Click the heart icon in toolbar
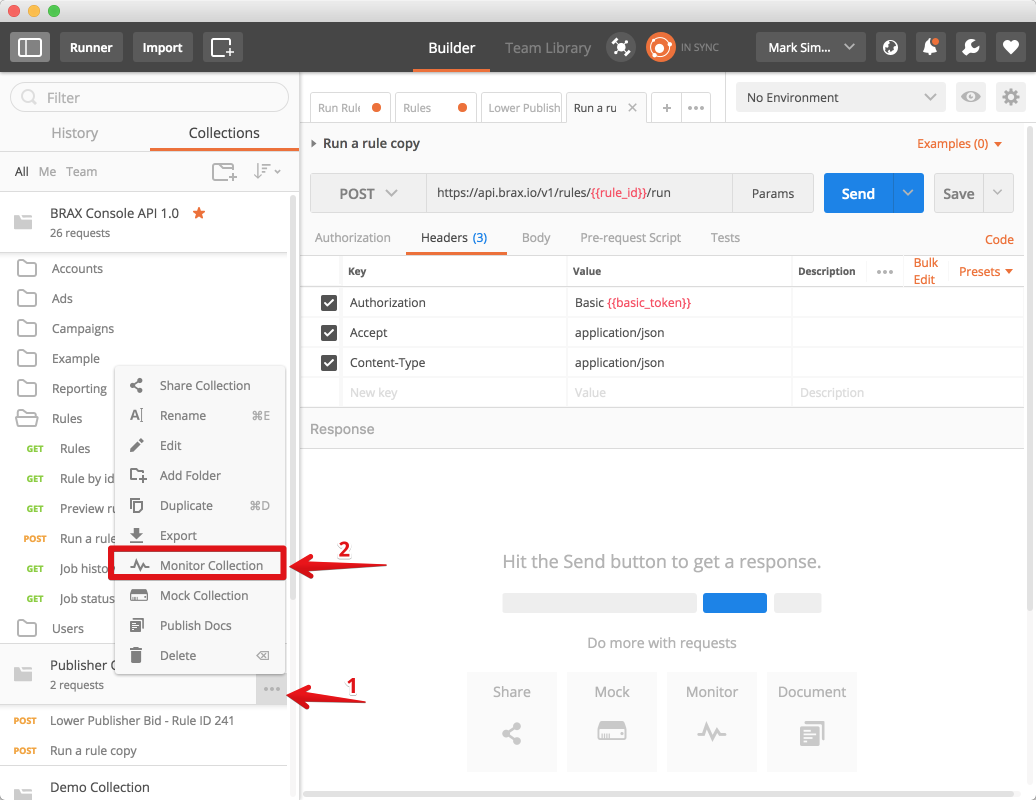This screenshot has width=1036, height=800. point(1010,48)
